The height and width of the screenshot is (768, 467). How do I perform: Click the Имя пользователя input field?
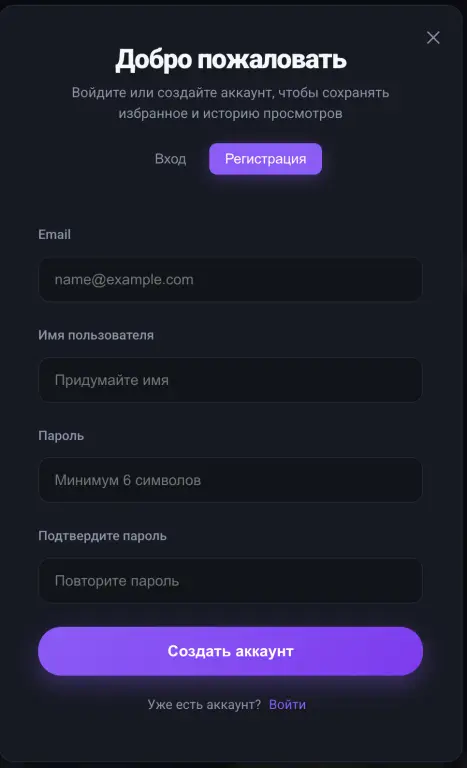pos(230,380)
